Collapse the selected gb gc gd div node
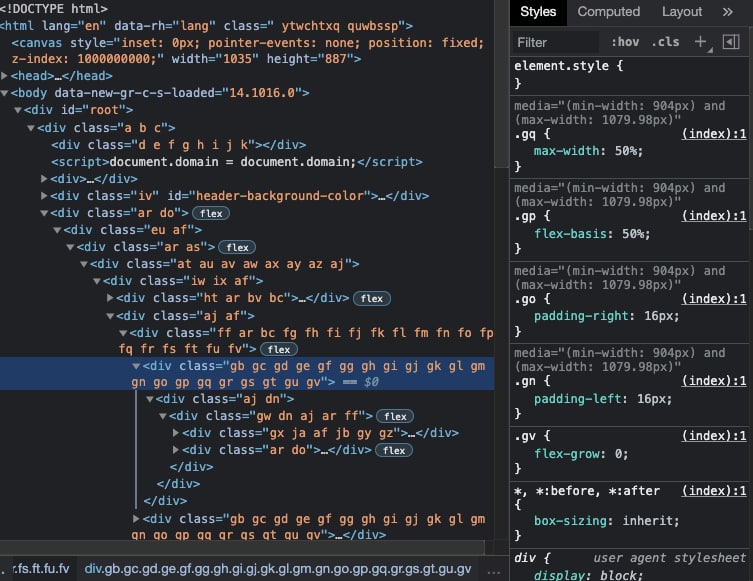This screenshot has width=753, height=581. 136,366
